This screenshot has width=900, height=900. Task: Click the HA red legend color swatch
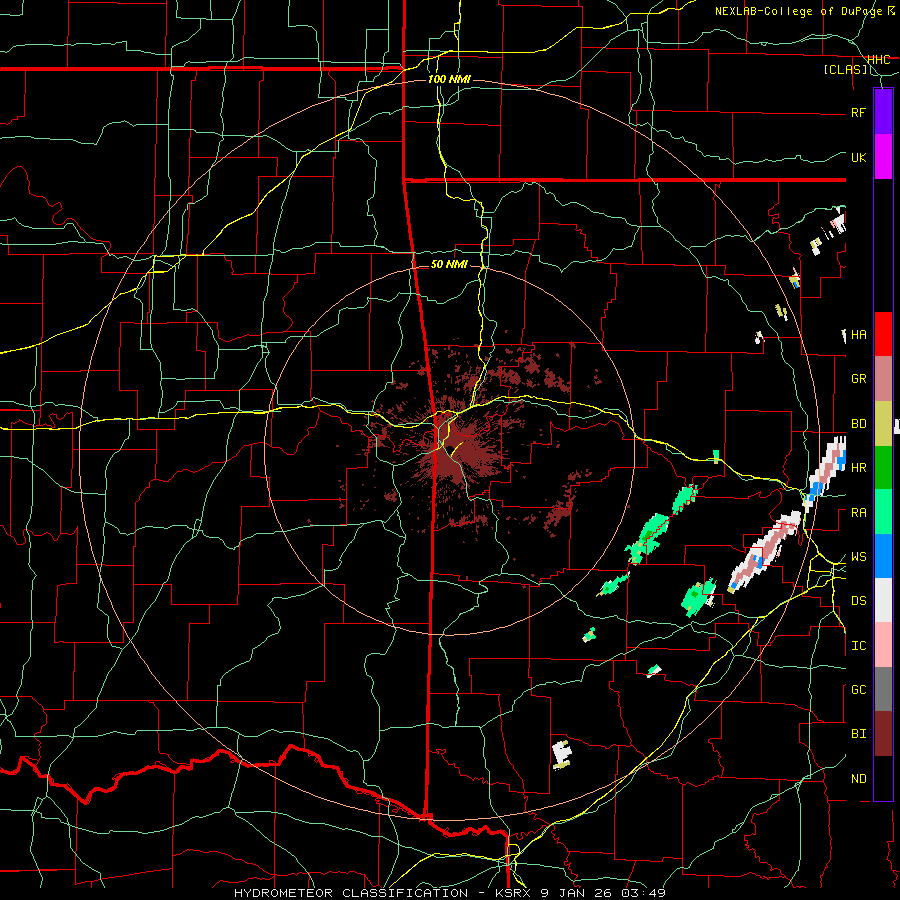[883, 334]
